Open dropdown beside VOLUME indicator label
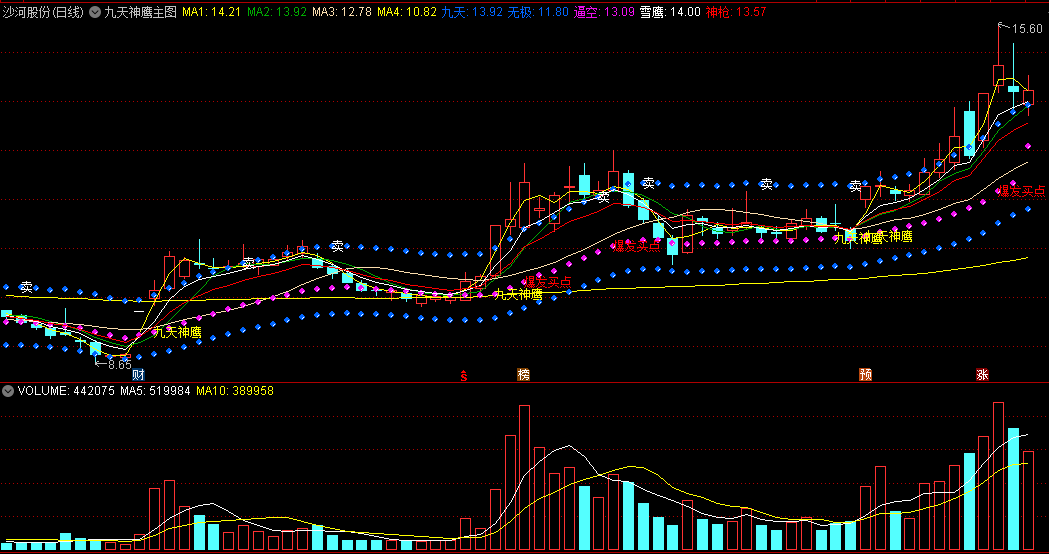The width and height of the screenshot is (1049, 554). 9,391
